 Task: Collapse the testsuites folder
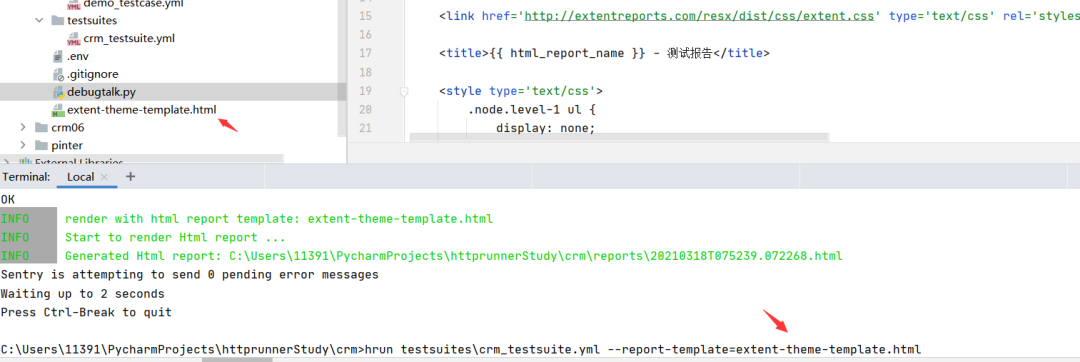point(39,21)
